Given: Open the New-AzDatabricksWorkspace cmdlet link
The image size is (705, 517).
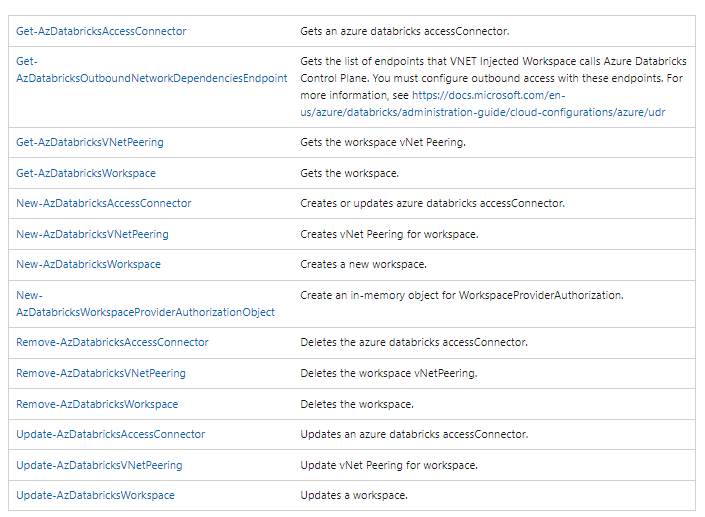Looking at the screenshot, I should click(x=89, y=264).
